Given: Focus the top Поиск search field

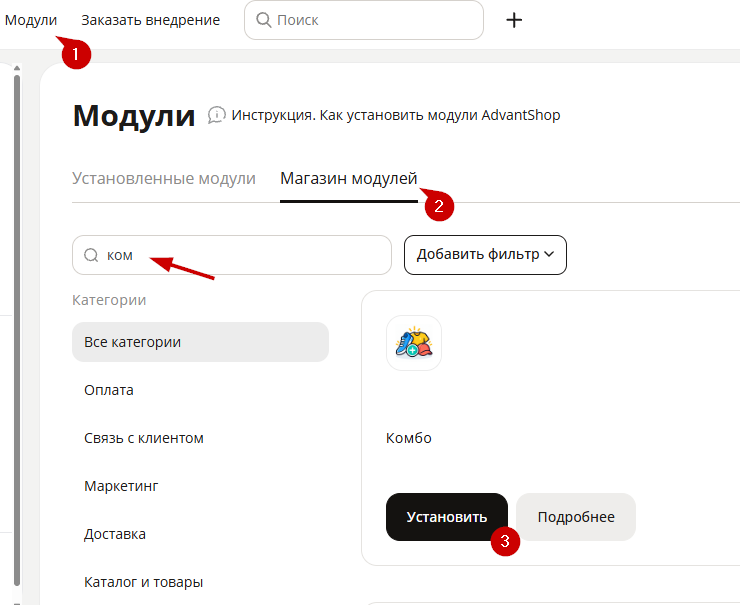Looking at the screenshot, I should point(364,20).
